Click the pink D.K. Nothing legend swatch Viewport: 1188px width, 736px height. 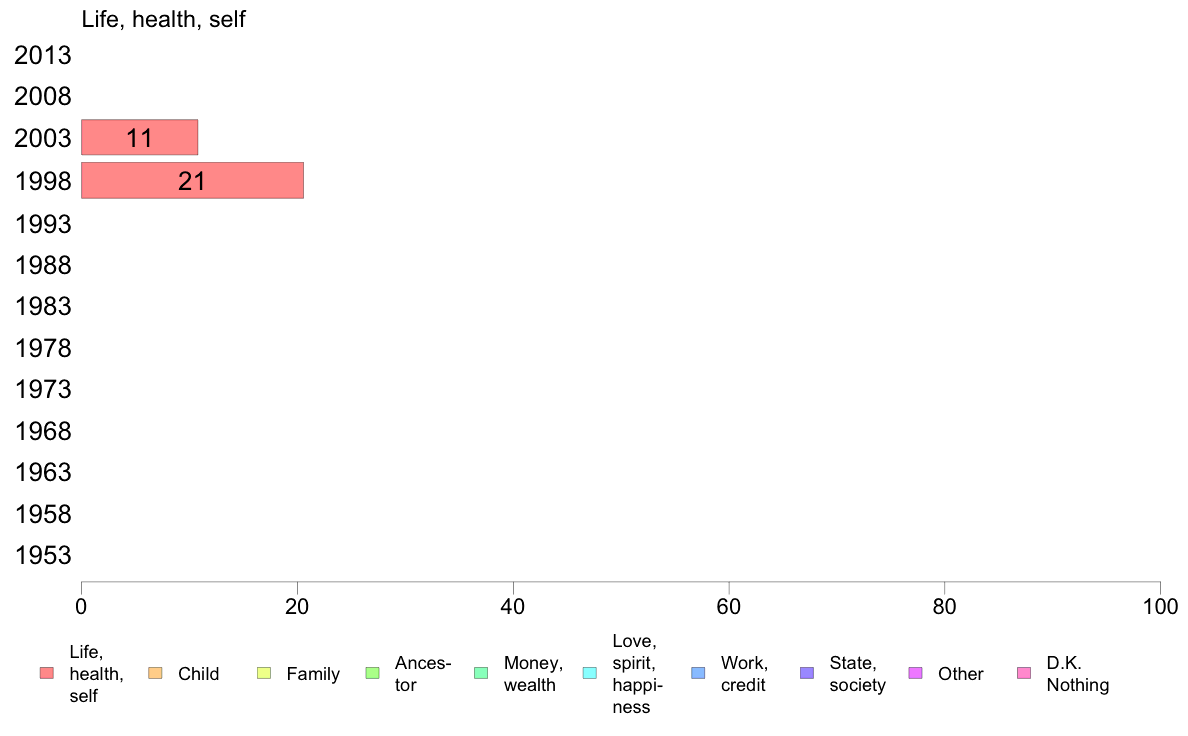point(1024,673)
